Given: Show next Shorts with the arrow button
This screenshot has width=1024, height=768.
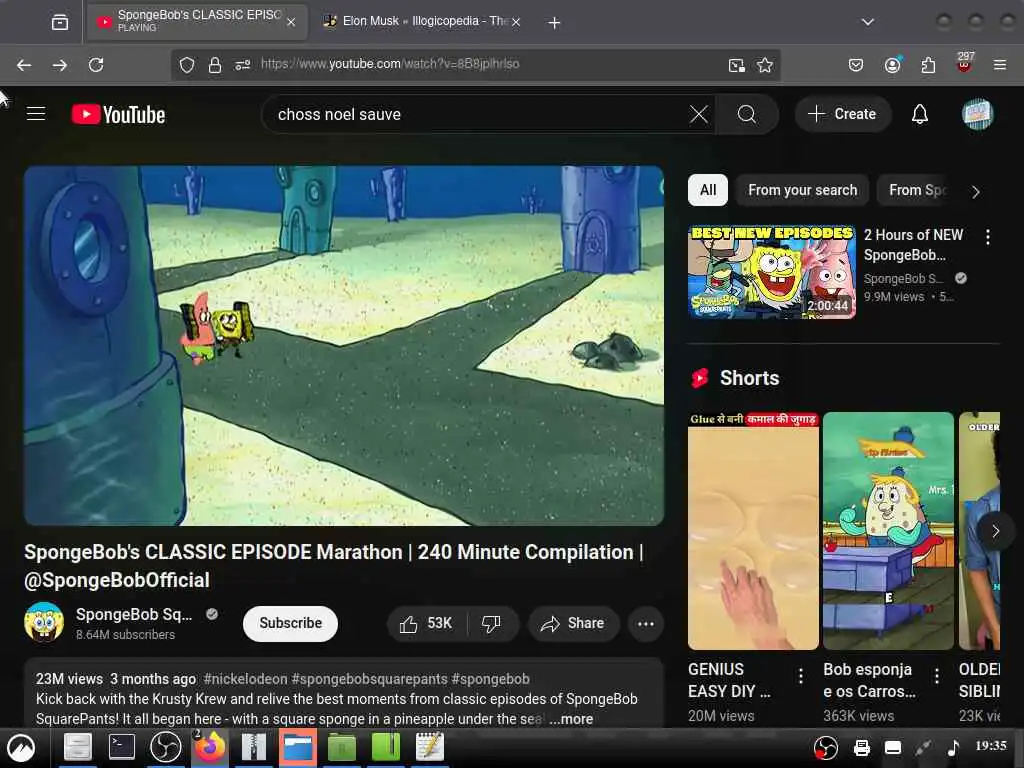Looking at the screenshot, I should [x=995, y=531].
